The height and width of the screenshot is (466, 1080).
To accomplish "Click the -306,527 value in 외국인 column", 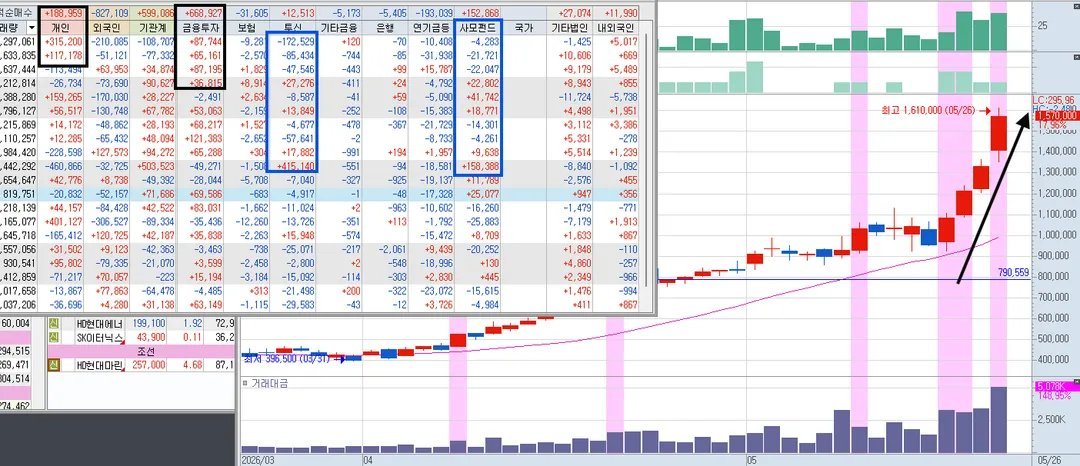I will click(110, 221).
